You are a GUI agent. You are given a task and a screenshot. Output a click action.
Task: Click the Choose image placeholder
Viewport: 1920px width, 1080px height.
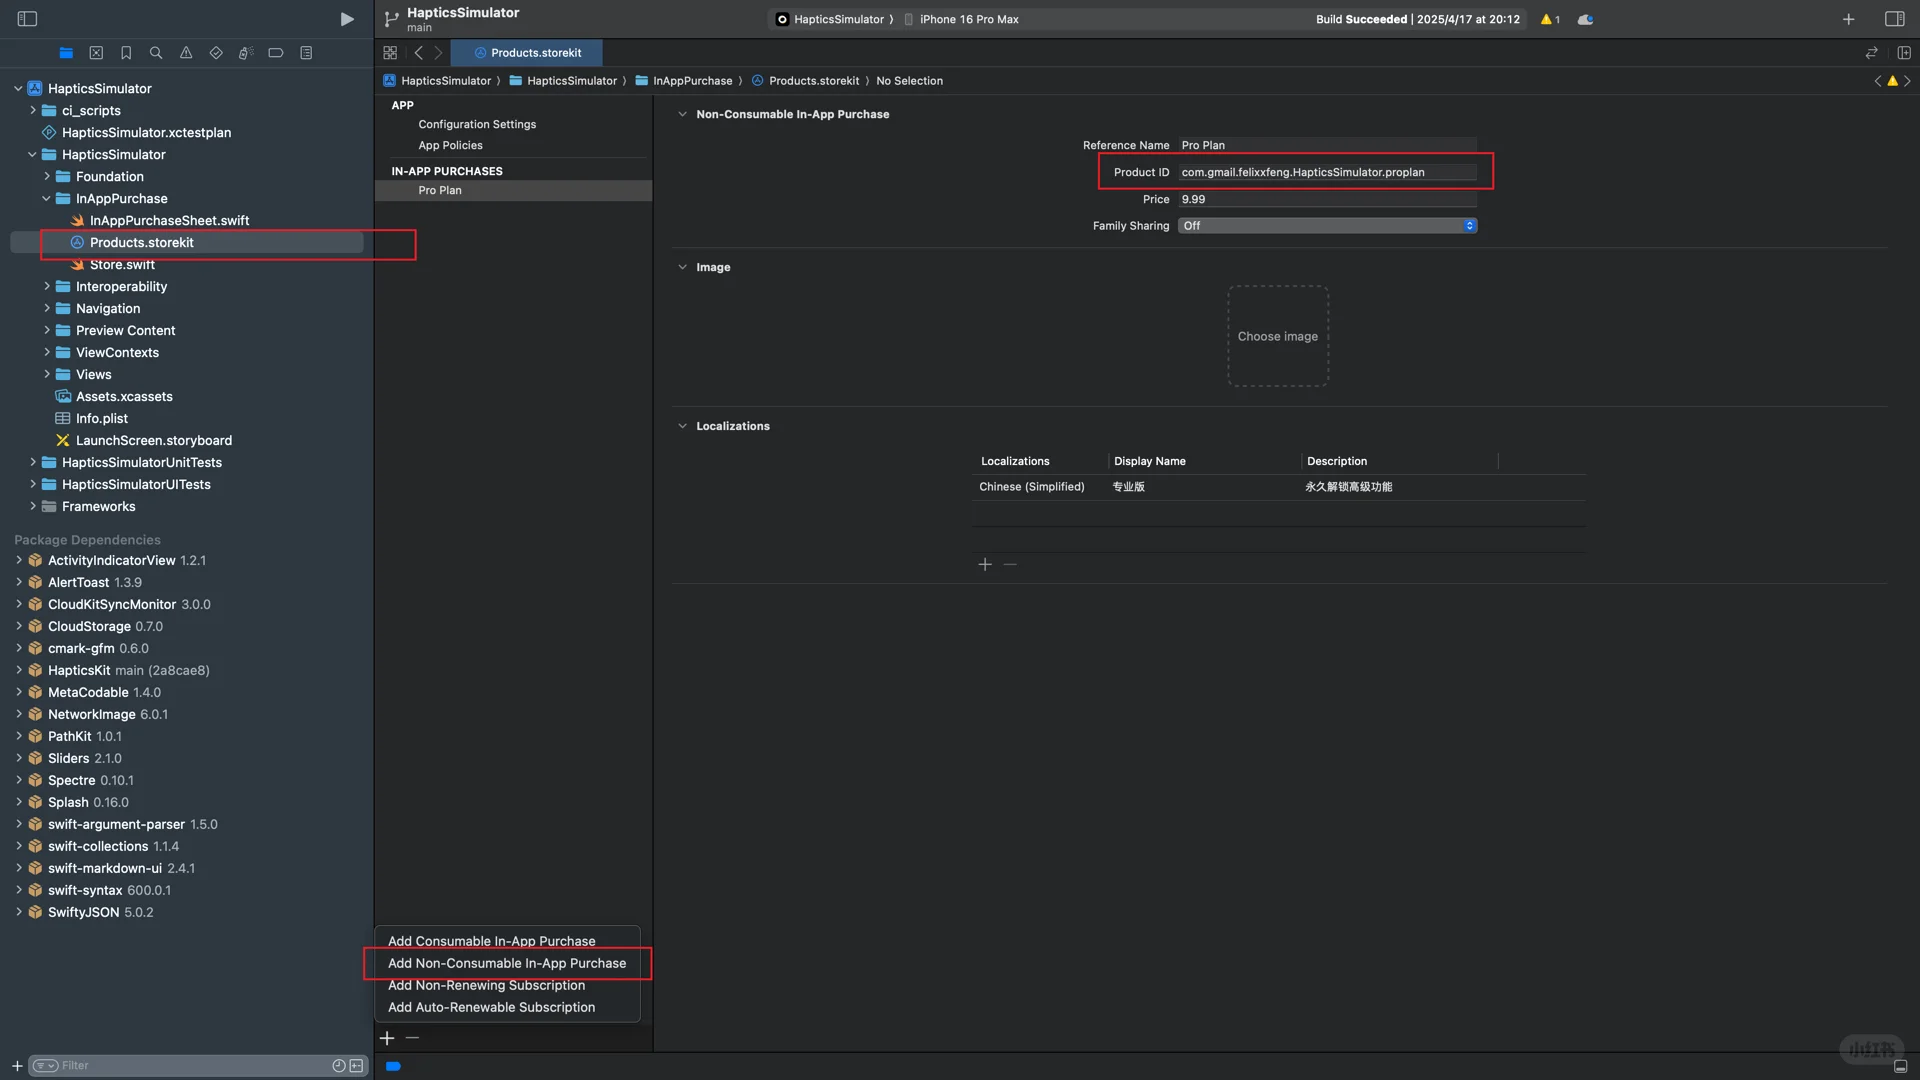point(1277,336)
